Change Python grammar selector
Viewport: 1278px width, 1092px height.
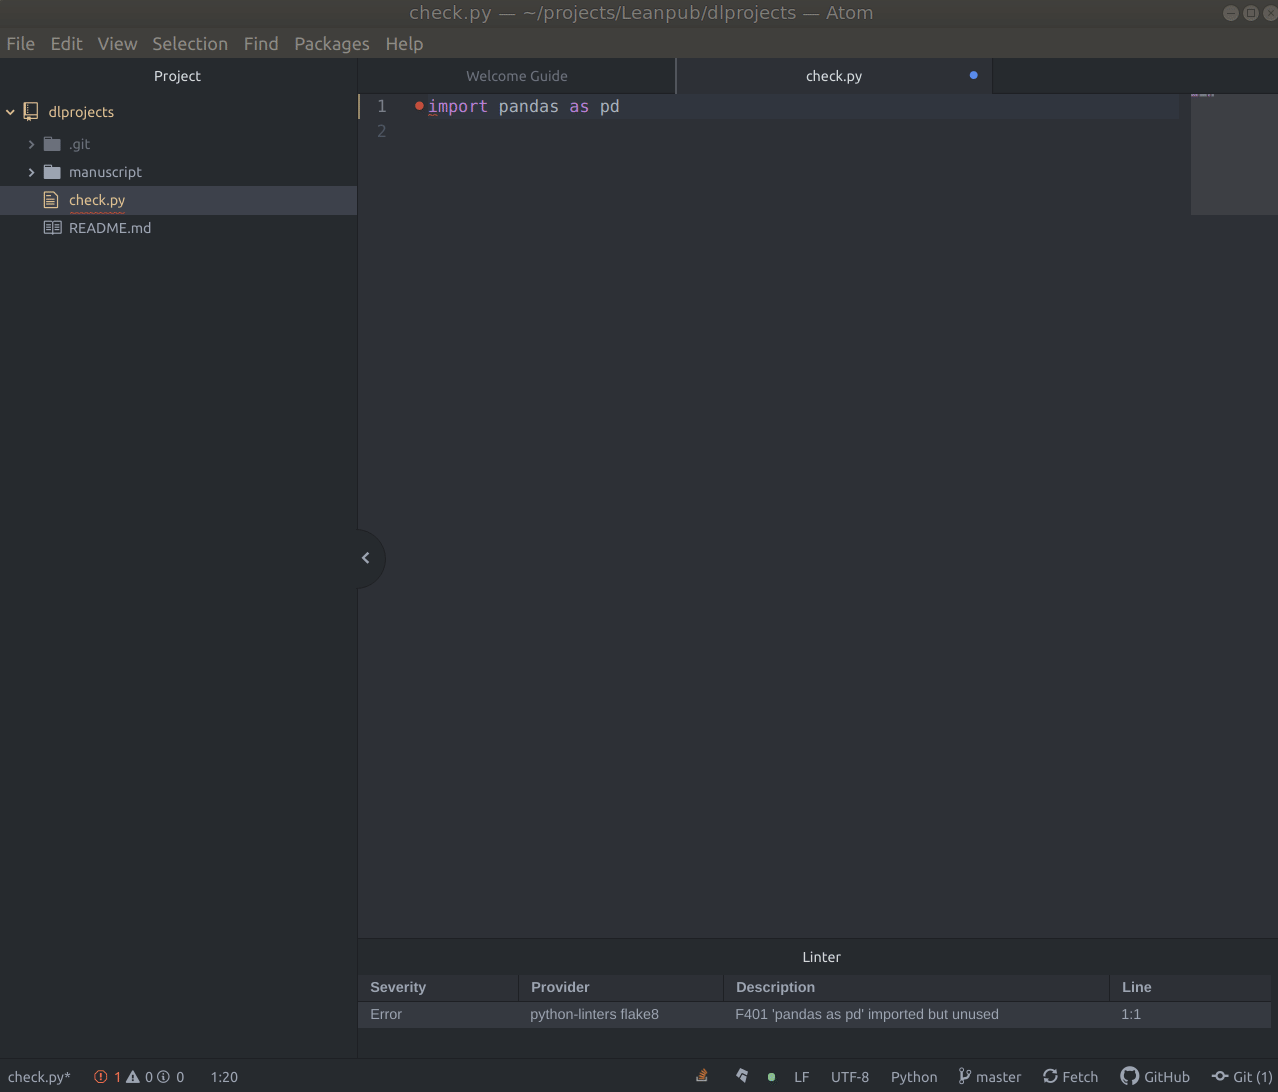914,1077
